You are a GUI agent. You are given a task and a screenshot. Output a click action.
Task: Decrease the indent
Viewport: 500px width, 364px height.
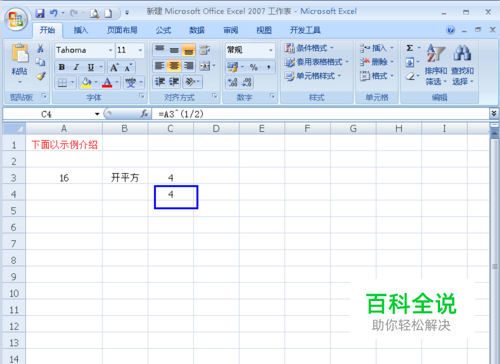pos(160,82)
